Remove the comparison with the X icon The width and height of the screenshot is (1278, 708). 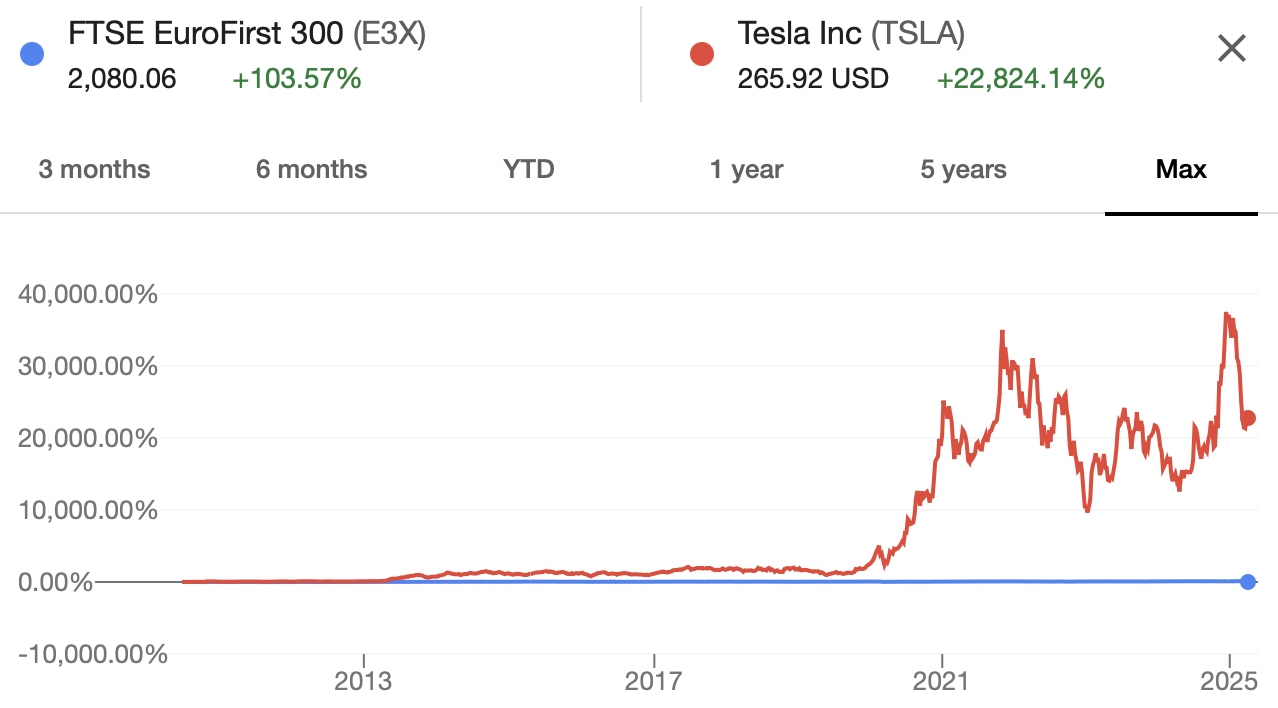pos(1231,48)
